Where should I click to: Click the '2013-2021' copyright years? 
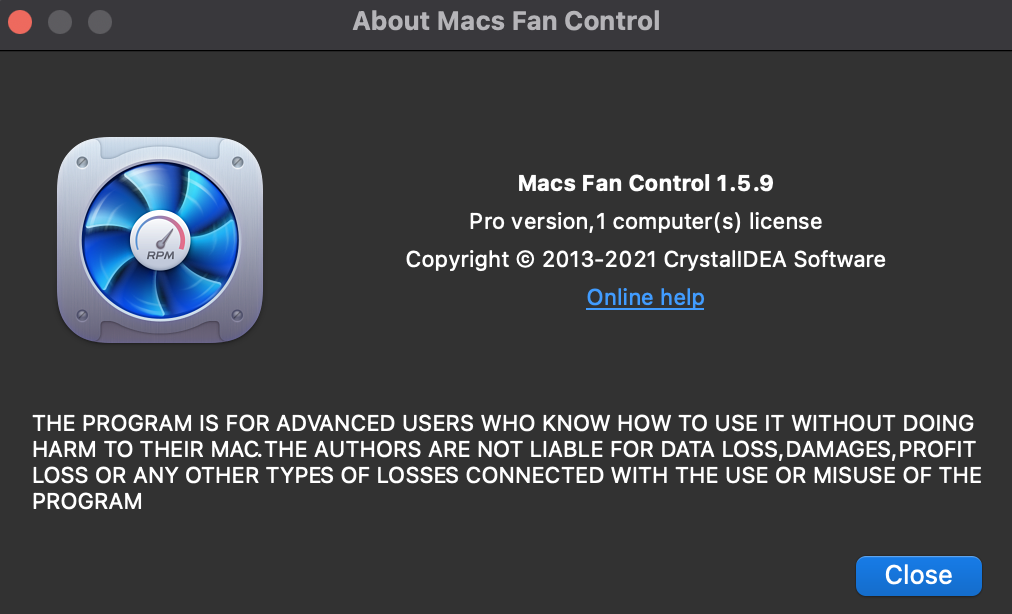599,260
